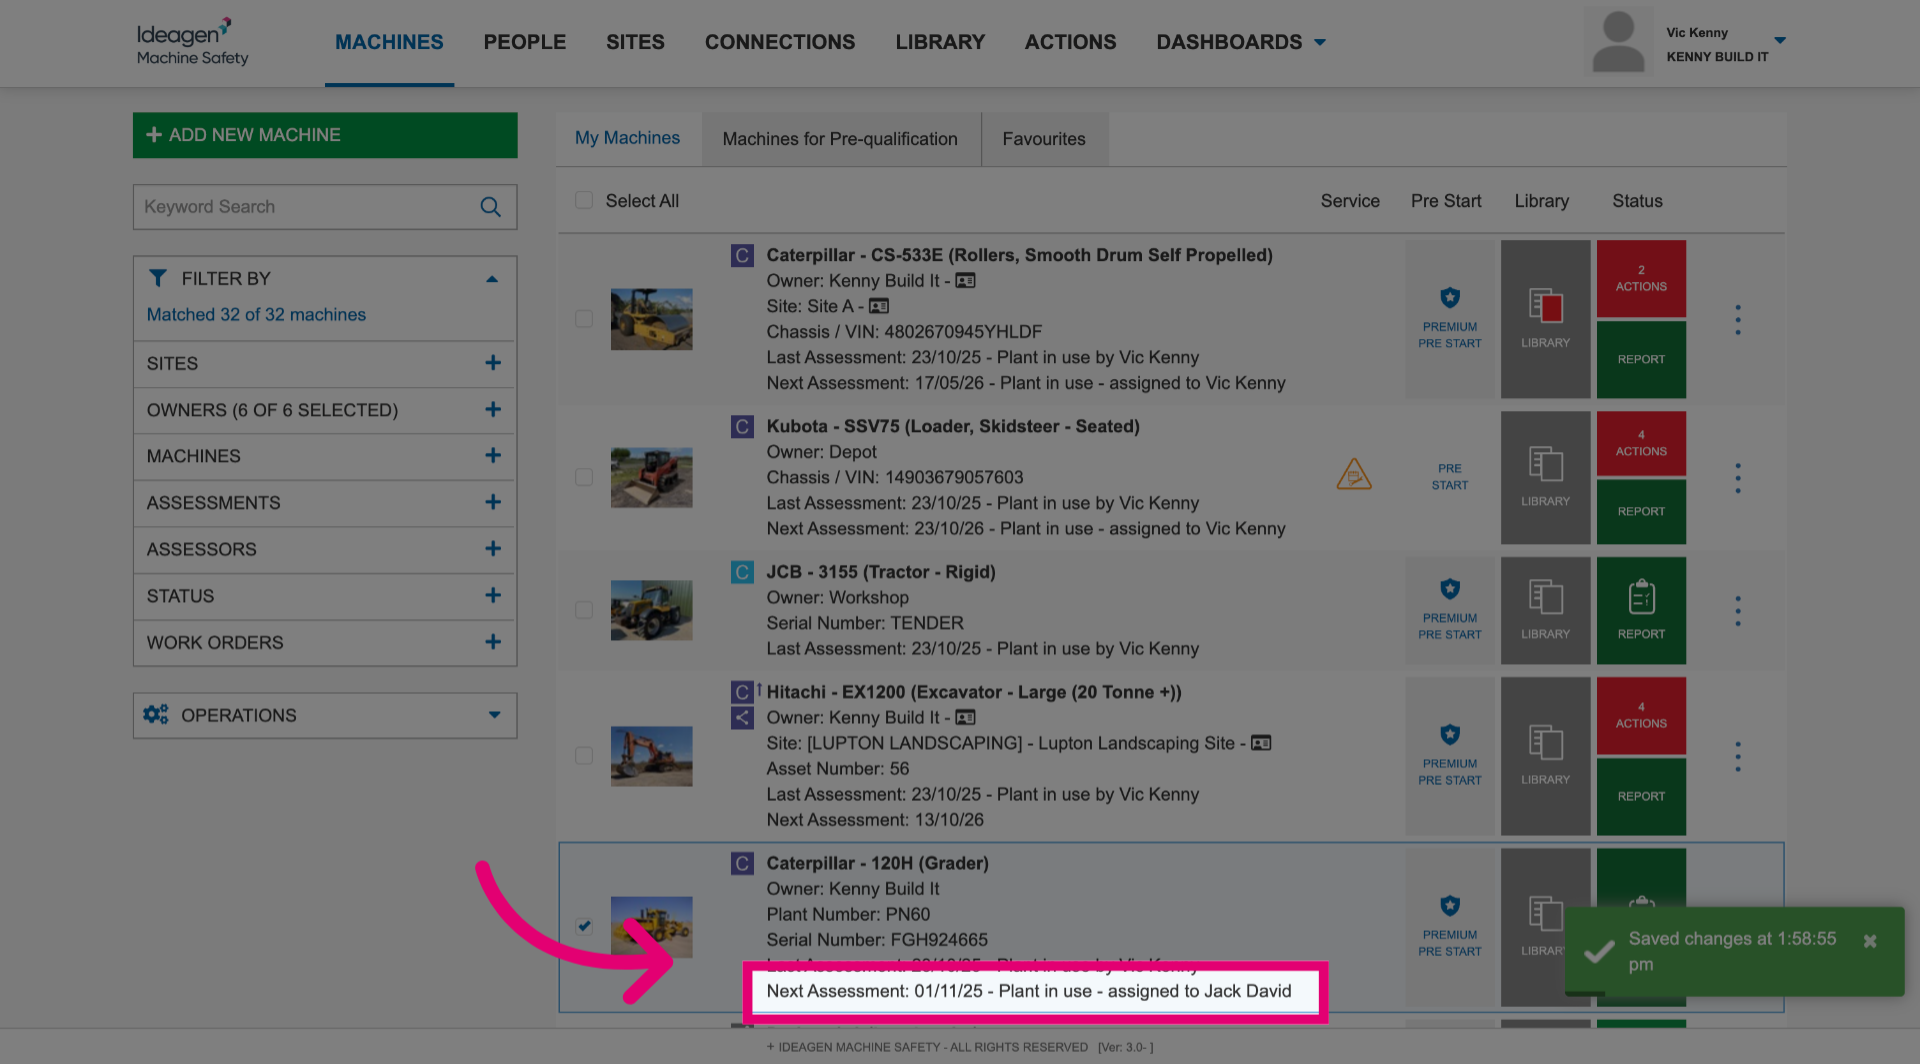The width and height of the screenshot is (1920, 1064).
Task: Open Library for Kubota SSV75
Action: 1545,477
